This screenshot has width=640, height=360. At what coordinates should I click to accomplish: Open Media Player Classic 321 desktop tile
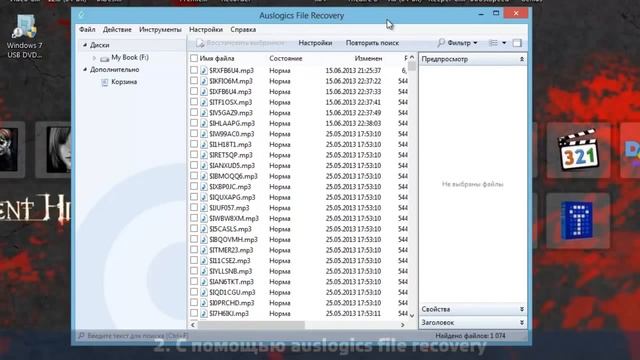coord(578,150)
